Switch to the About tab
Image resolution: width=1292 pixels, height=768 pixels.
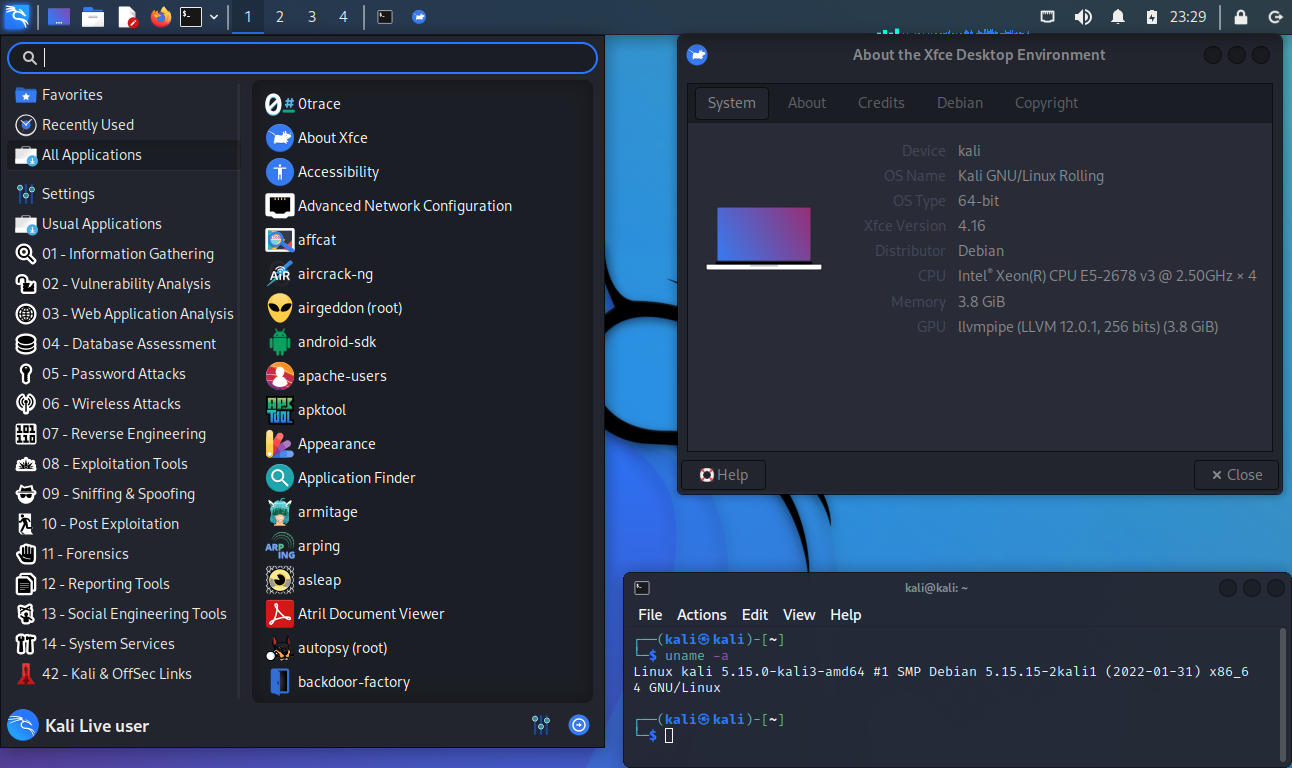coord(807,103)
